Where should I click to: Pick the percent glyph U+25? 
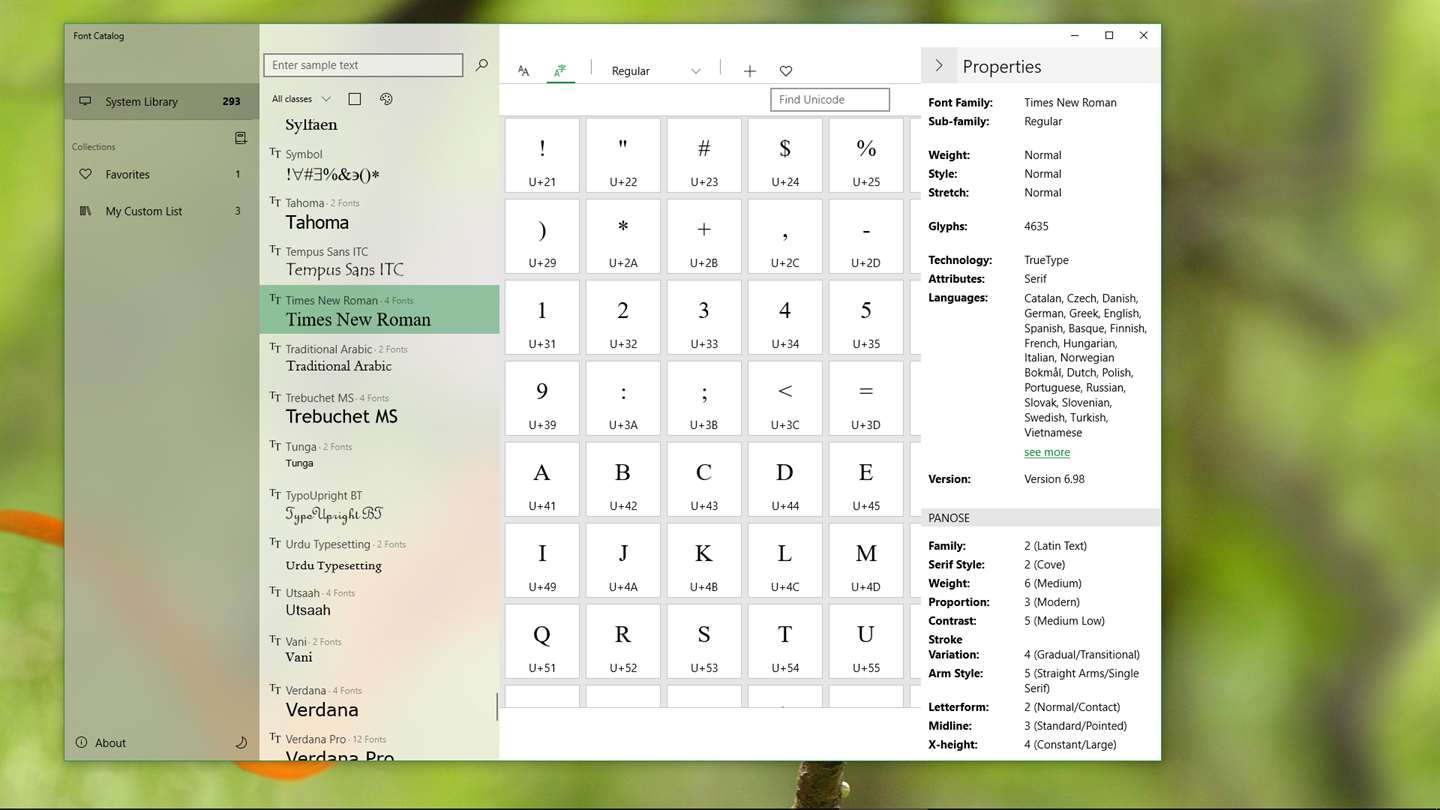tap(866, 155)
